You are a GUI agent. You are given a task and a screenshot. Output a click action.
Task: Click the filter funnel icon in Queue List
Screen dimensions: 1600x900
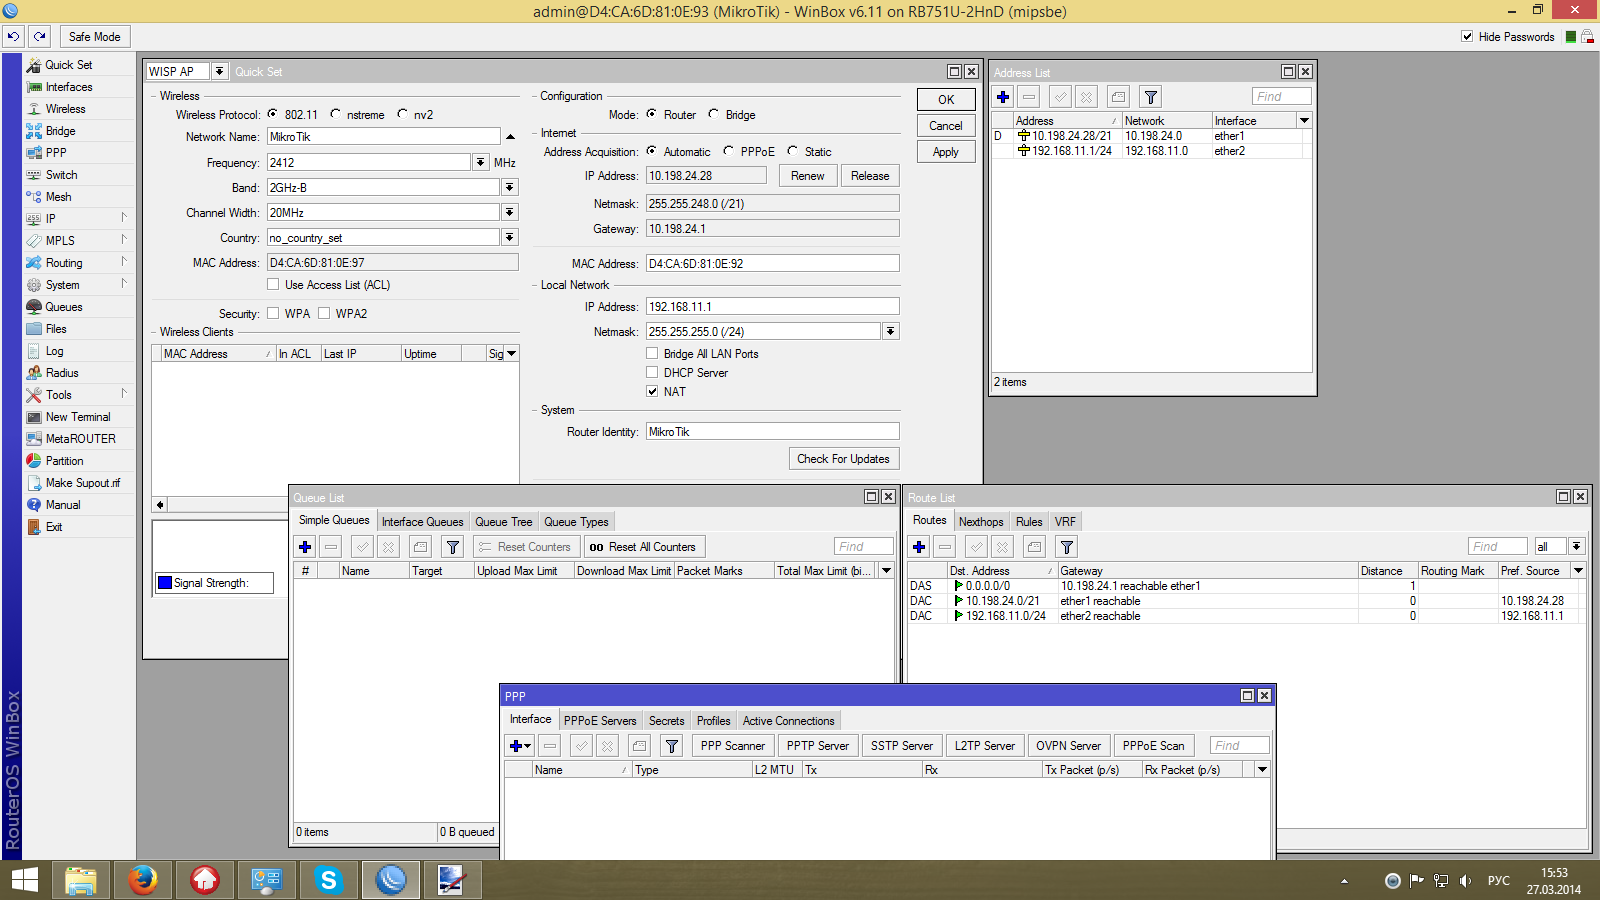[x=453, y=547]
